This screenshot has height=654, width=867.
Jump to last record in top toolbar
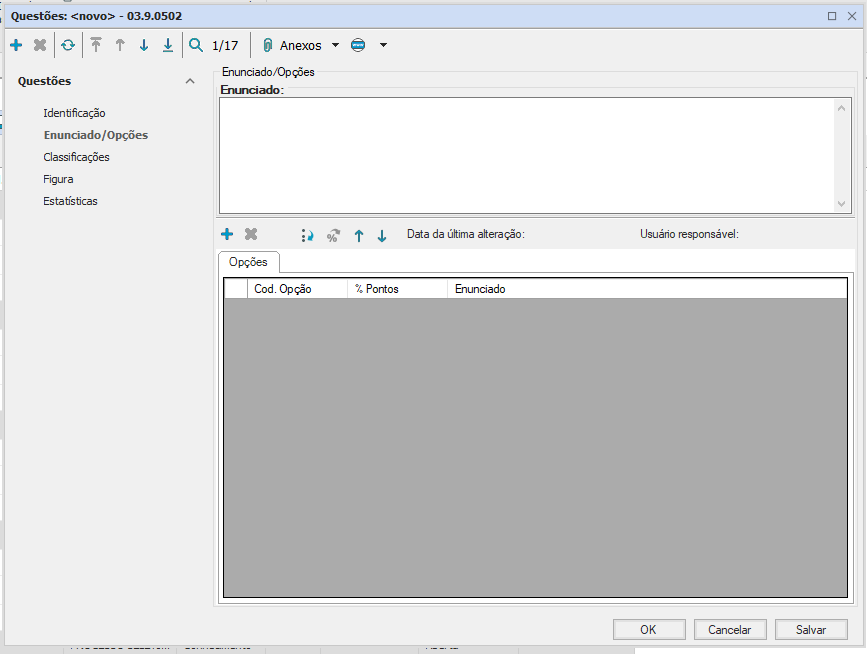pyautogui.click(x=168, y=45)
